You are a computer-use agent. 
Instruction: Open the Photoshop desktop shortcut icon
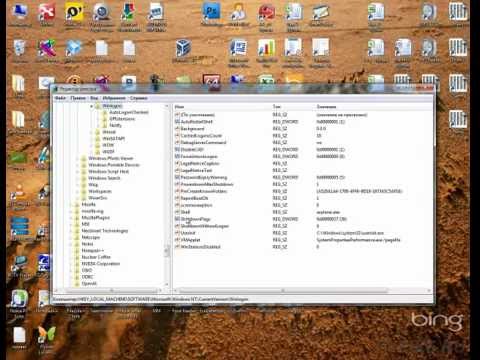pyautogui.click(x=211, y=12)
